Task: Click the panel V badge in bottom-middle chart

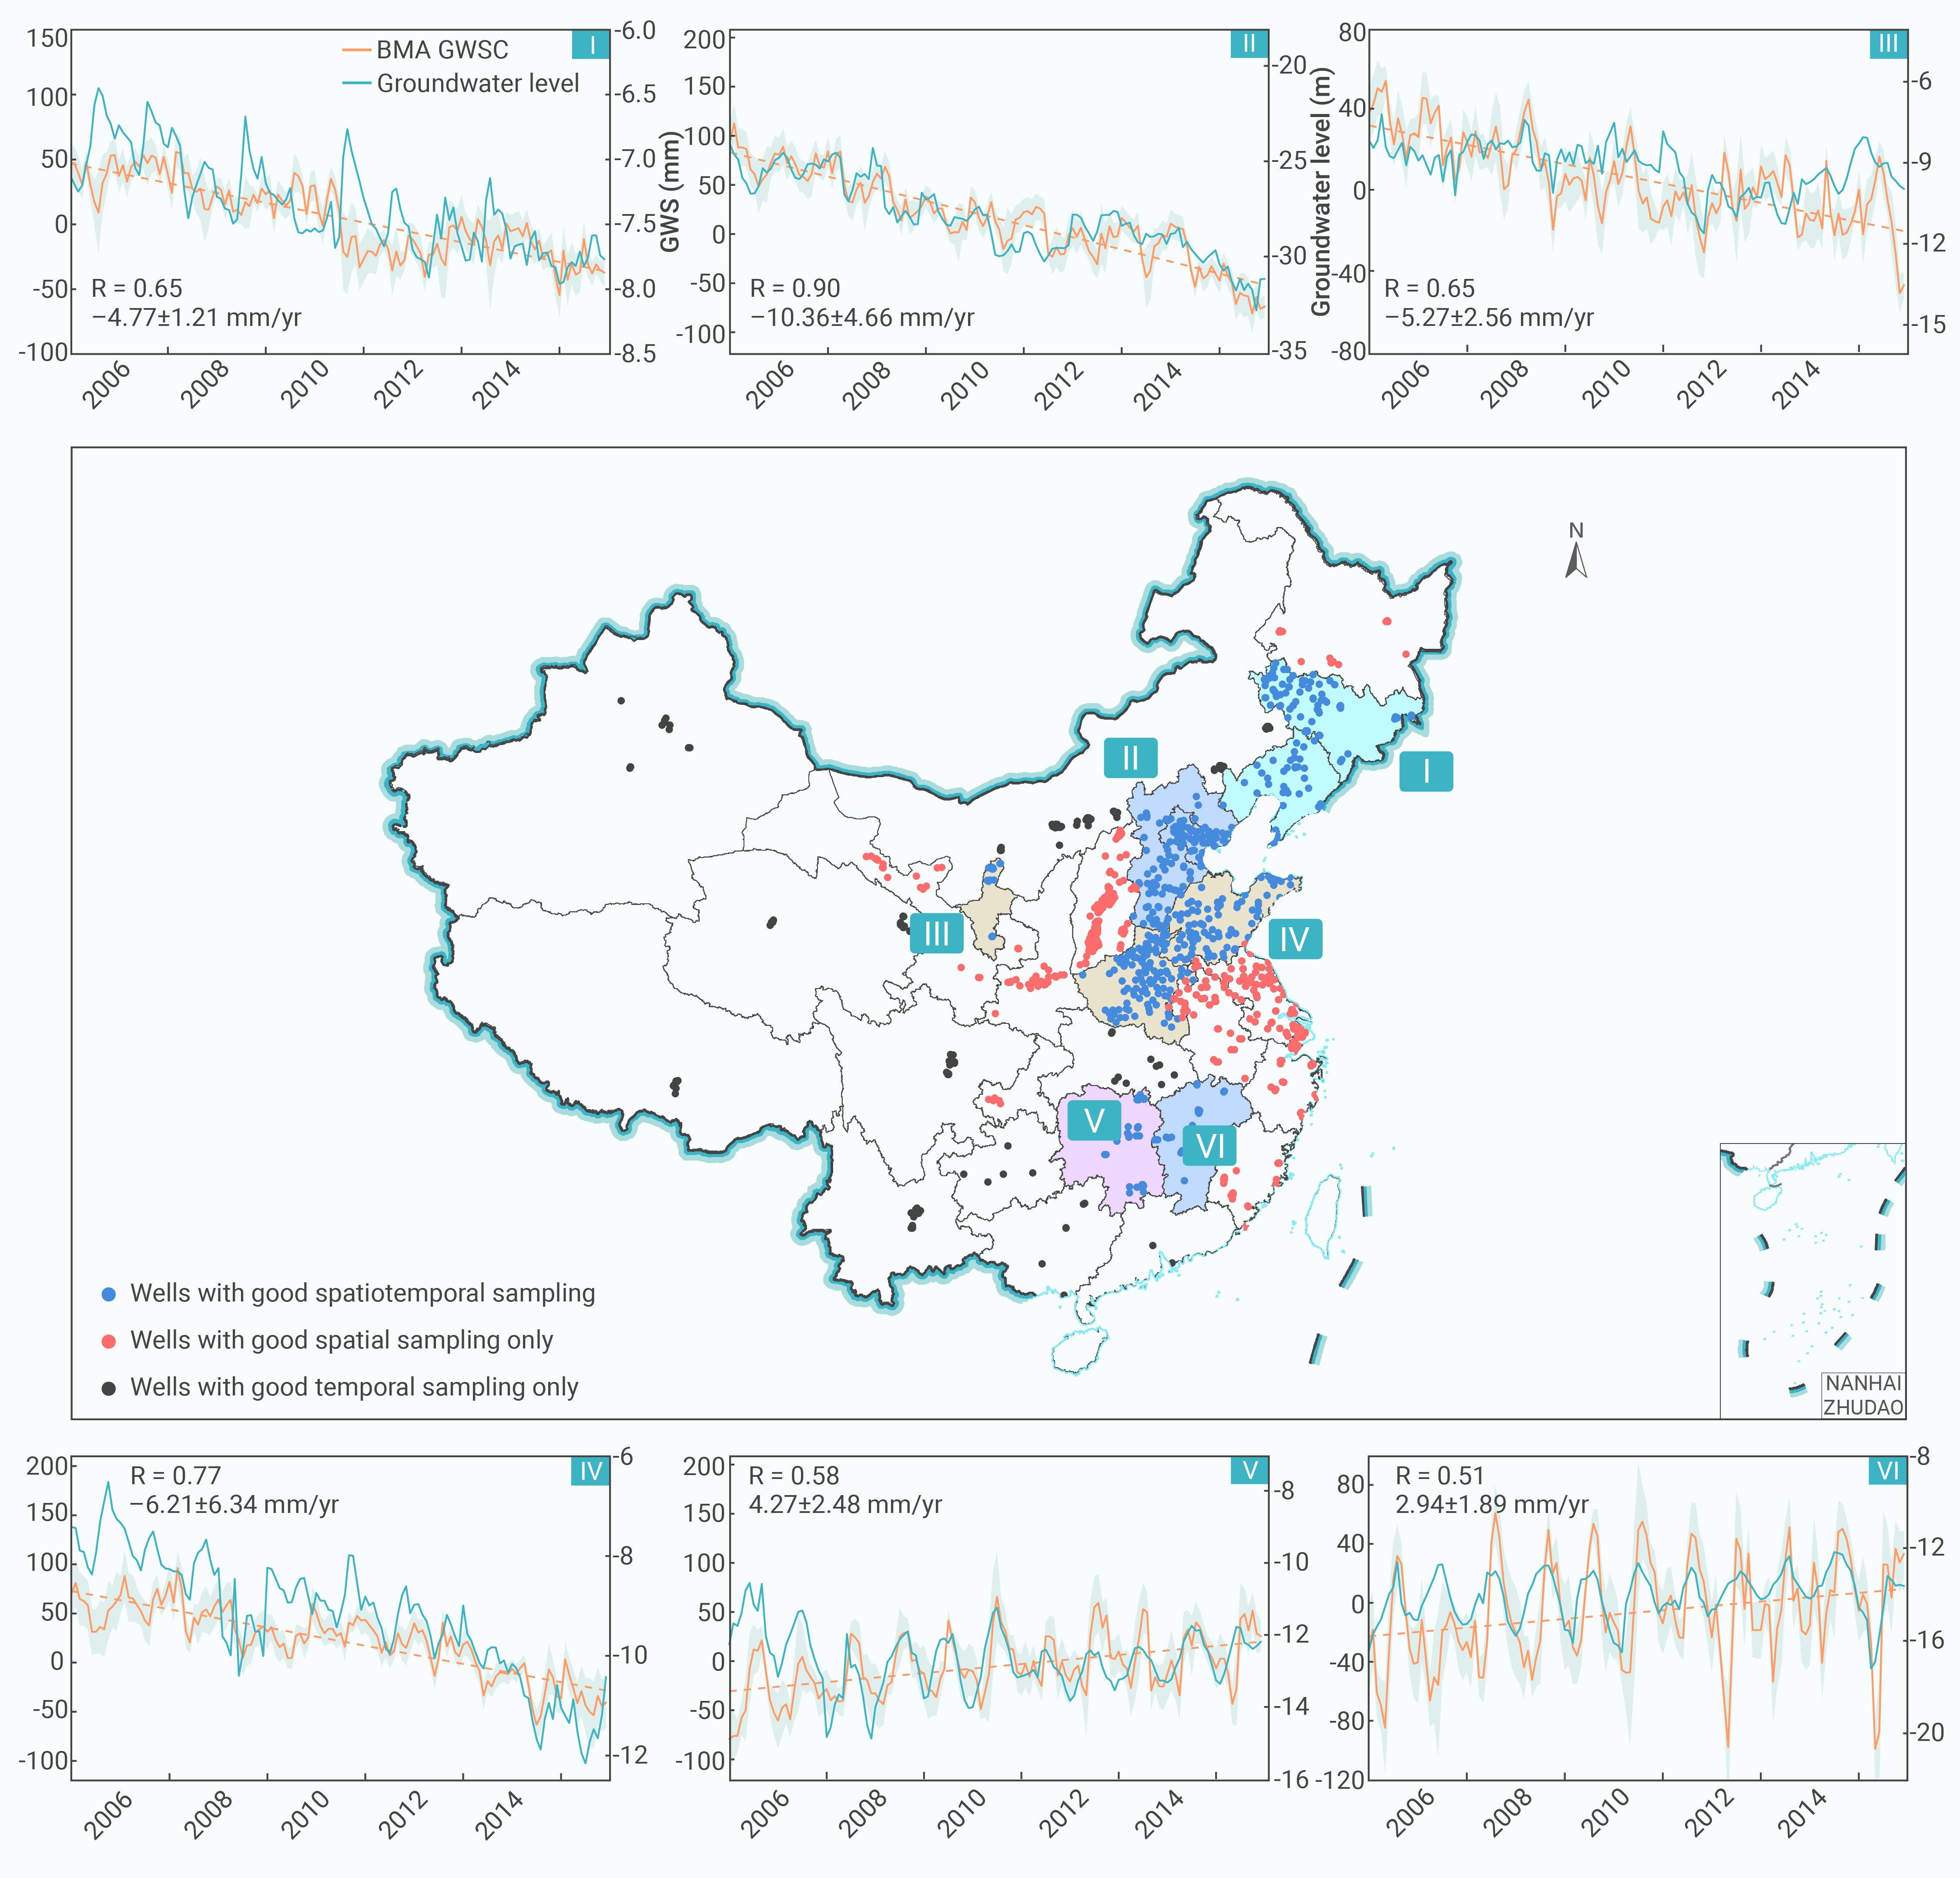Action: point(1249,1470)
